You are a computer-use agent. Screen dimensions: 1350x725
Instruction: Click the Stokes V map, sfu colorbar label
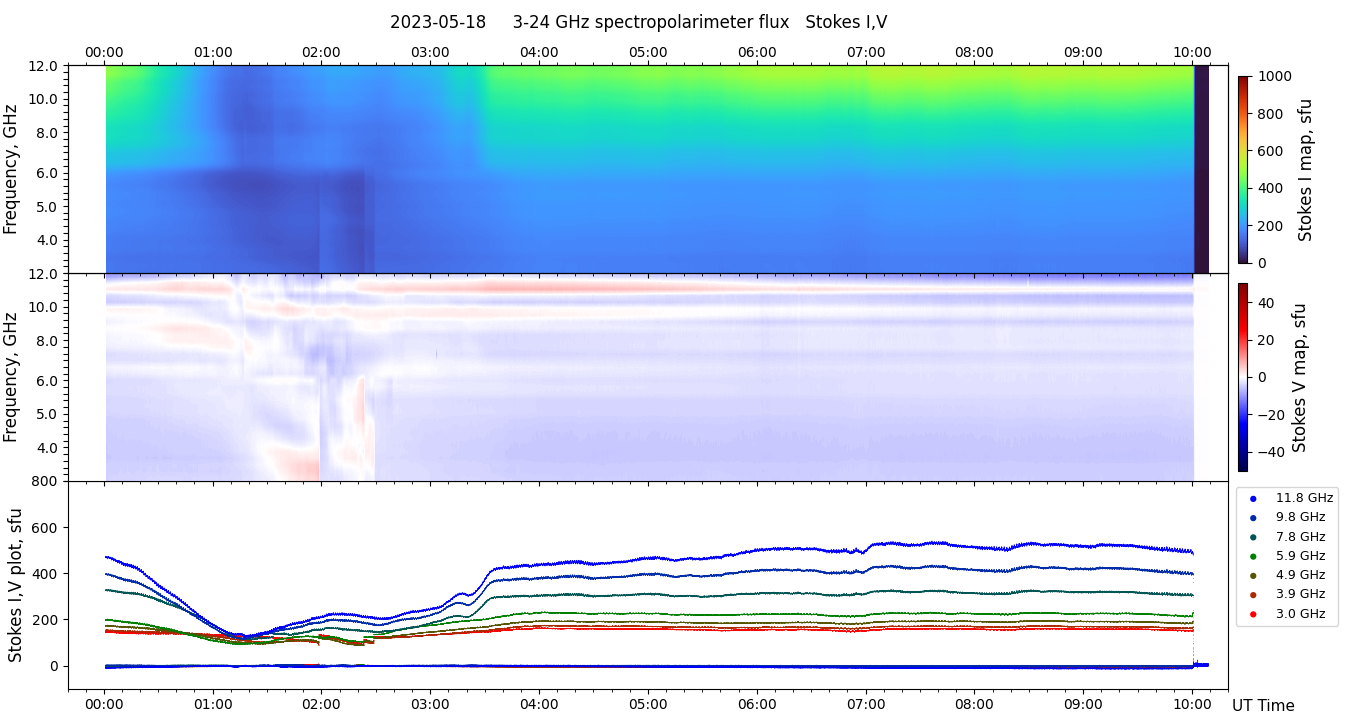click(x=1300, y=377)
